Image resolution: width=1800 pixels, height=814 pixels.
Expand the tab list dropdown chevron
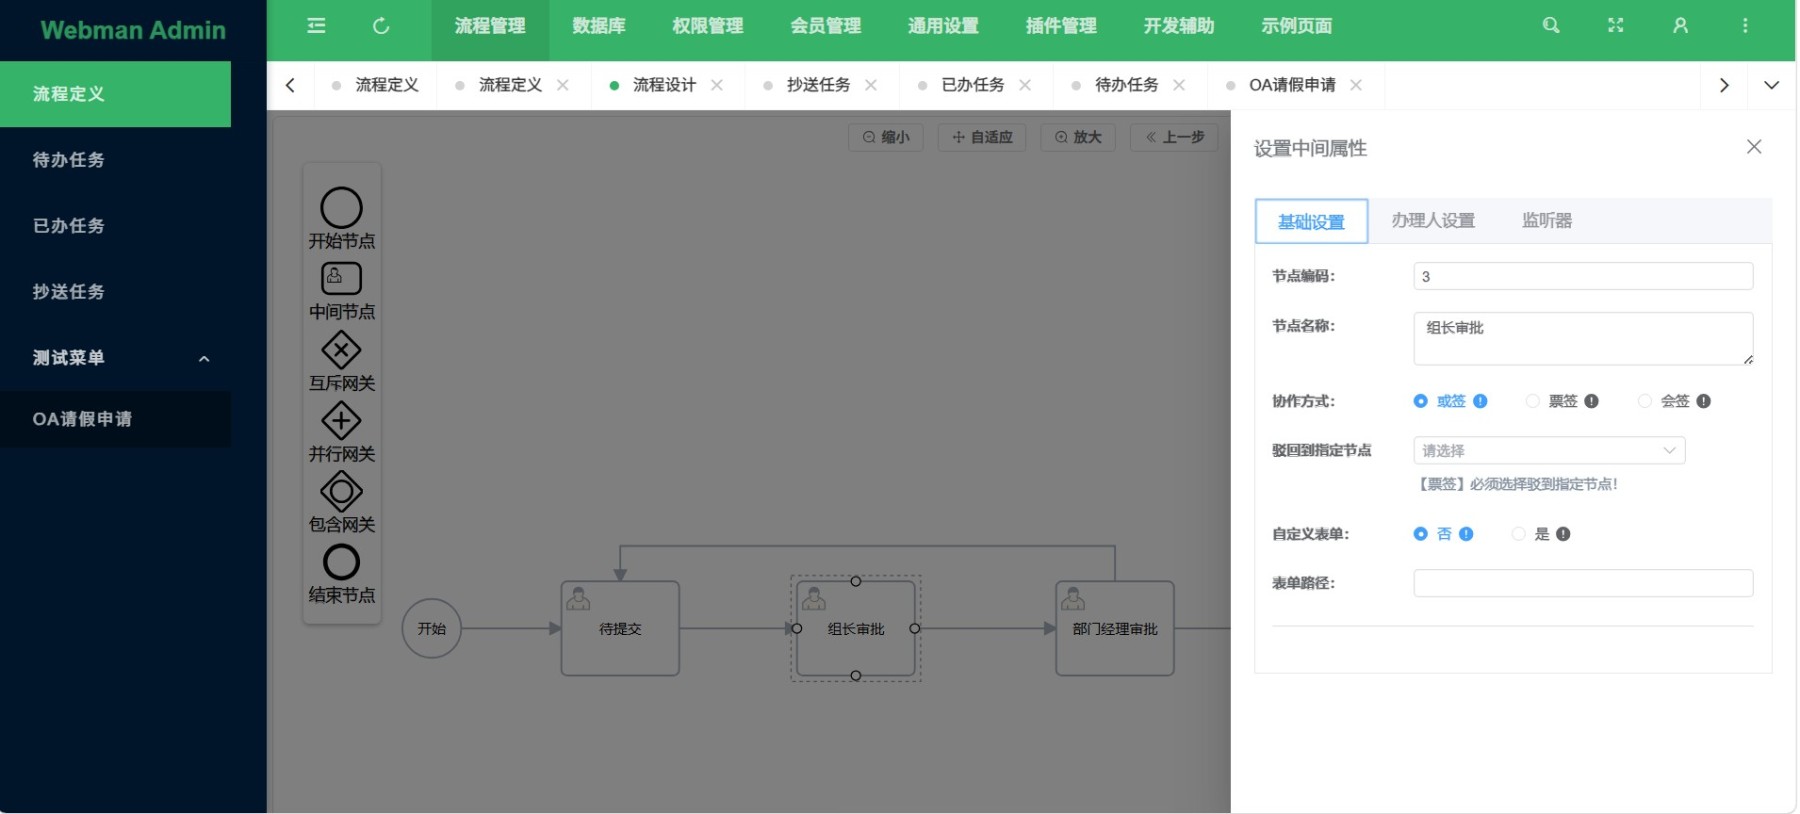pyautogui.click(x=1771, y=85)
